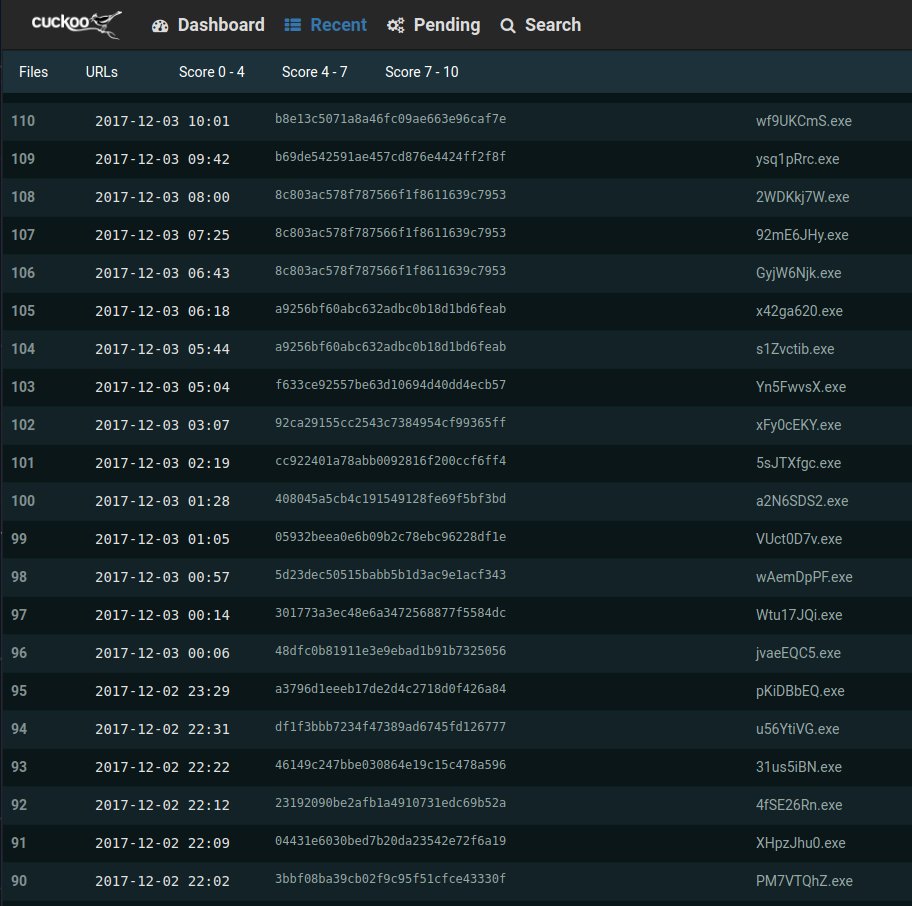Click timestamp 2017-12-03 06:43
Image resolution: width=912 pixels, height=906 pixels.
point(162,273)
